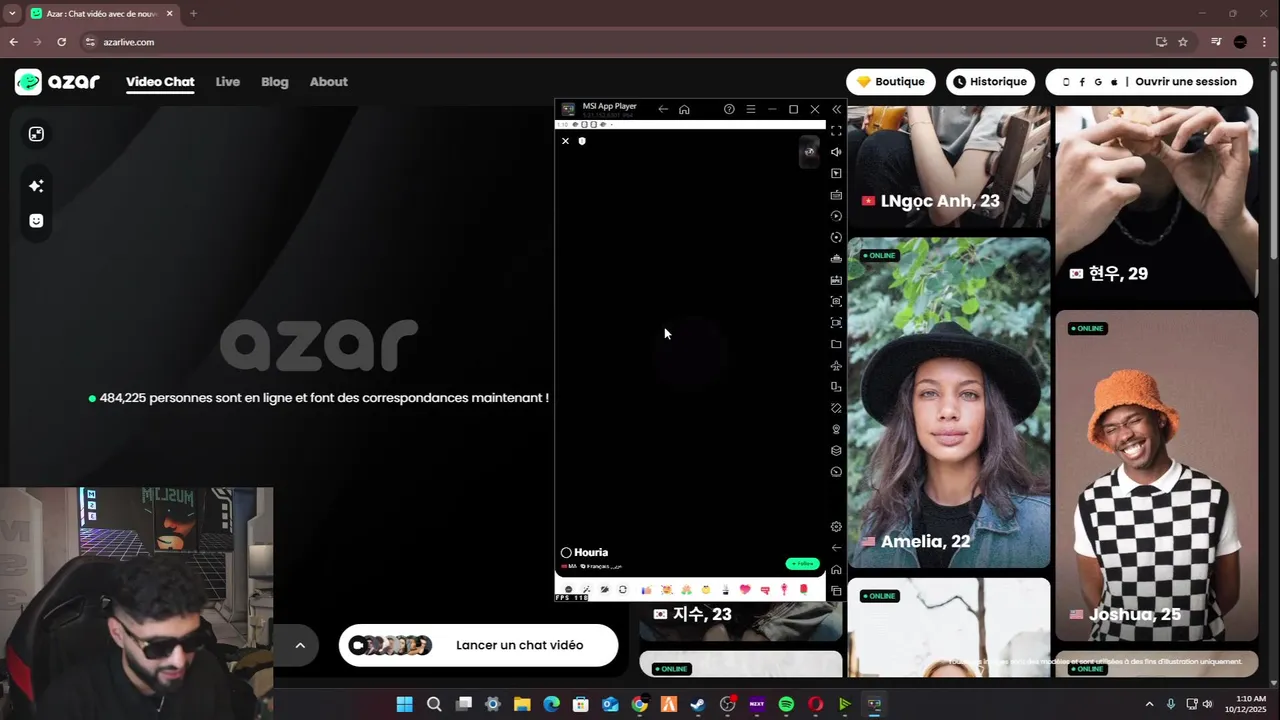Go back in MSI App Player title bar
The image size is (1280, 720).
tap(663, 109)
